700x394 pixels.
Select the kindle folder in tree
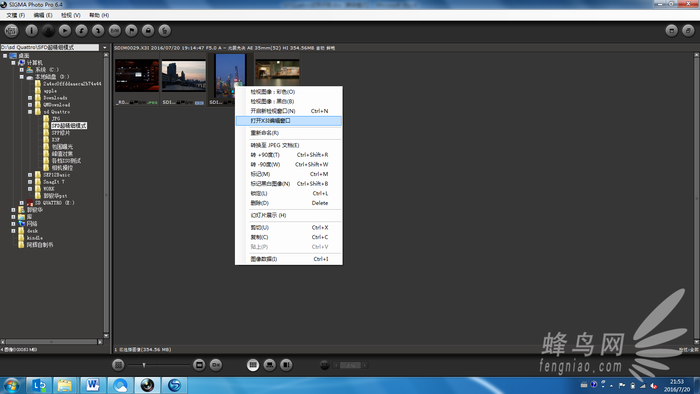34,238
